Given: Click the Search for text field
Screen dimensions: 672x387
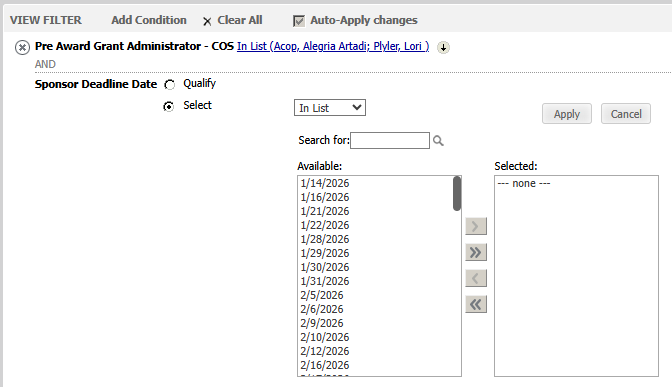Looking at the screenshot, I should coord(390,141).
